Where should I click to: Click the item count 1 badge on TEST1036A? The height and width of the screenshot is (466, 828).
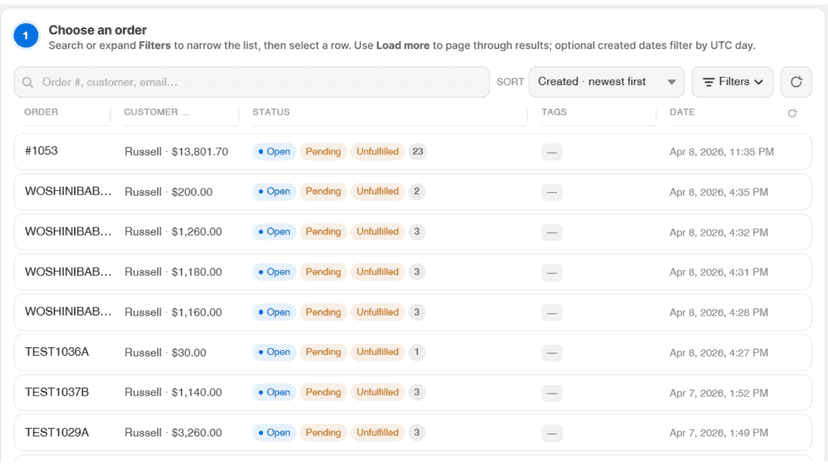pyautogui.click(x=417, y=352)
